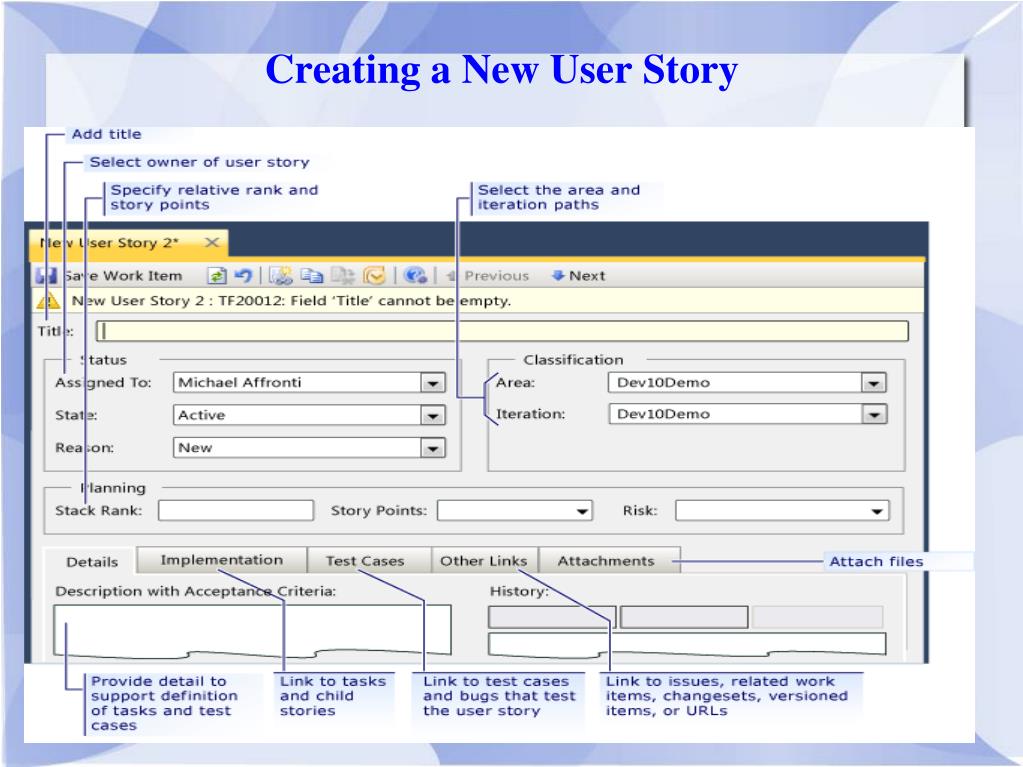The width and height of the screenshot is (1023, 767).
Task: Go to Previous work item
Action: point(488,276)
